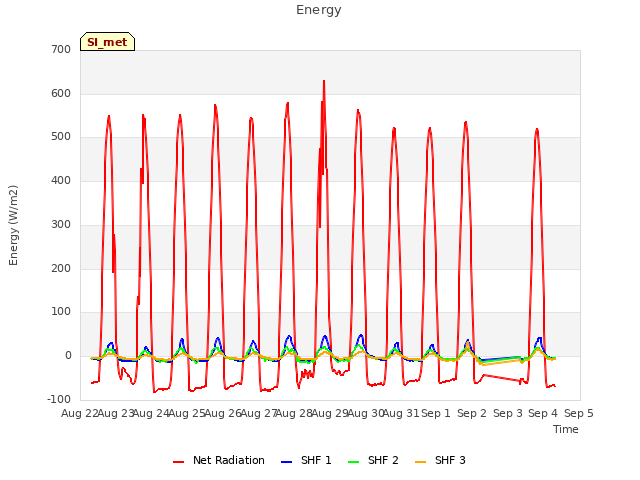Click the red Net Radiation legend swatch
The width and height of the screenshot is (640, 480).
click(178, 462)
